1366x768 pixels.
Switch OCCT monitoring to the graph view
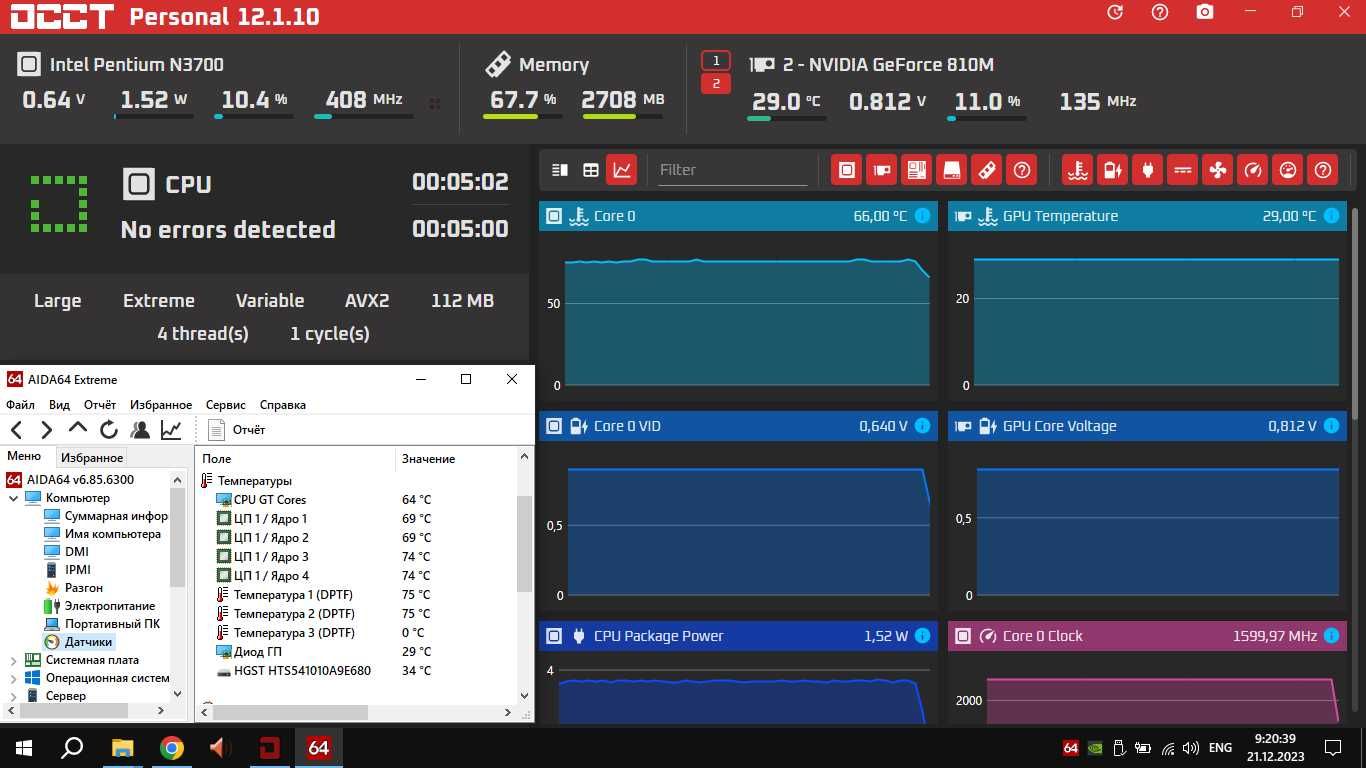click(622, 170)
